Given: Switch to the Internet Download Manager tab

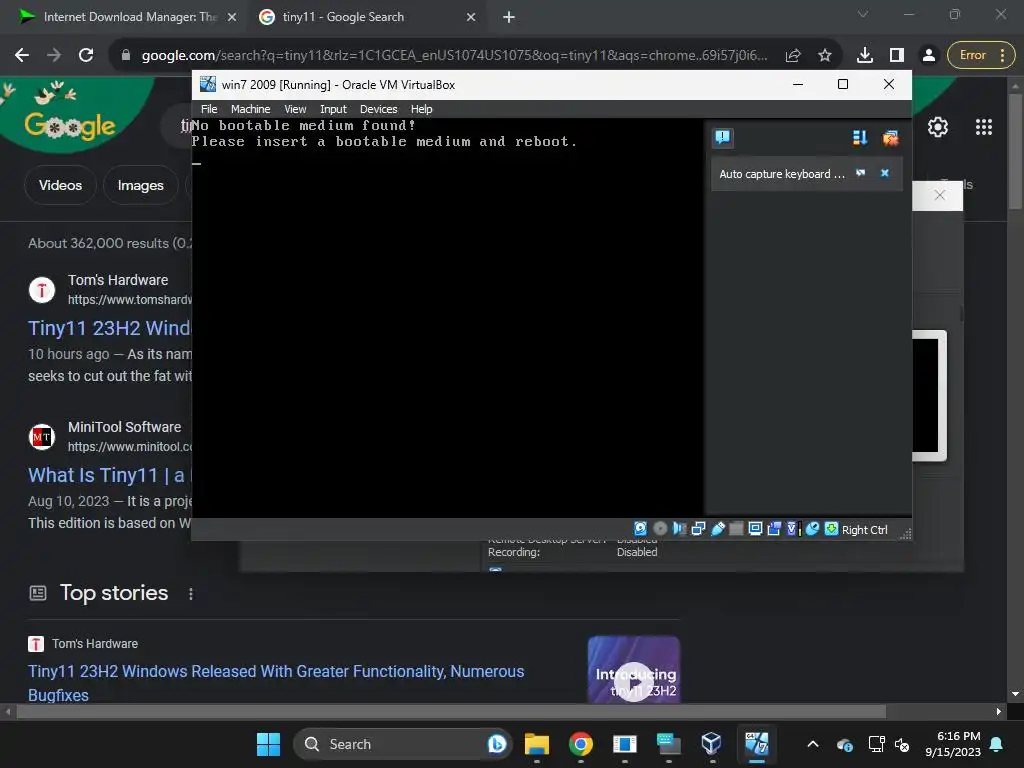Looking at the screenshot, I should tap(128, 17).
